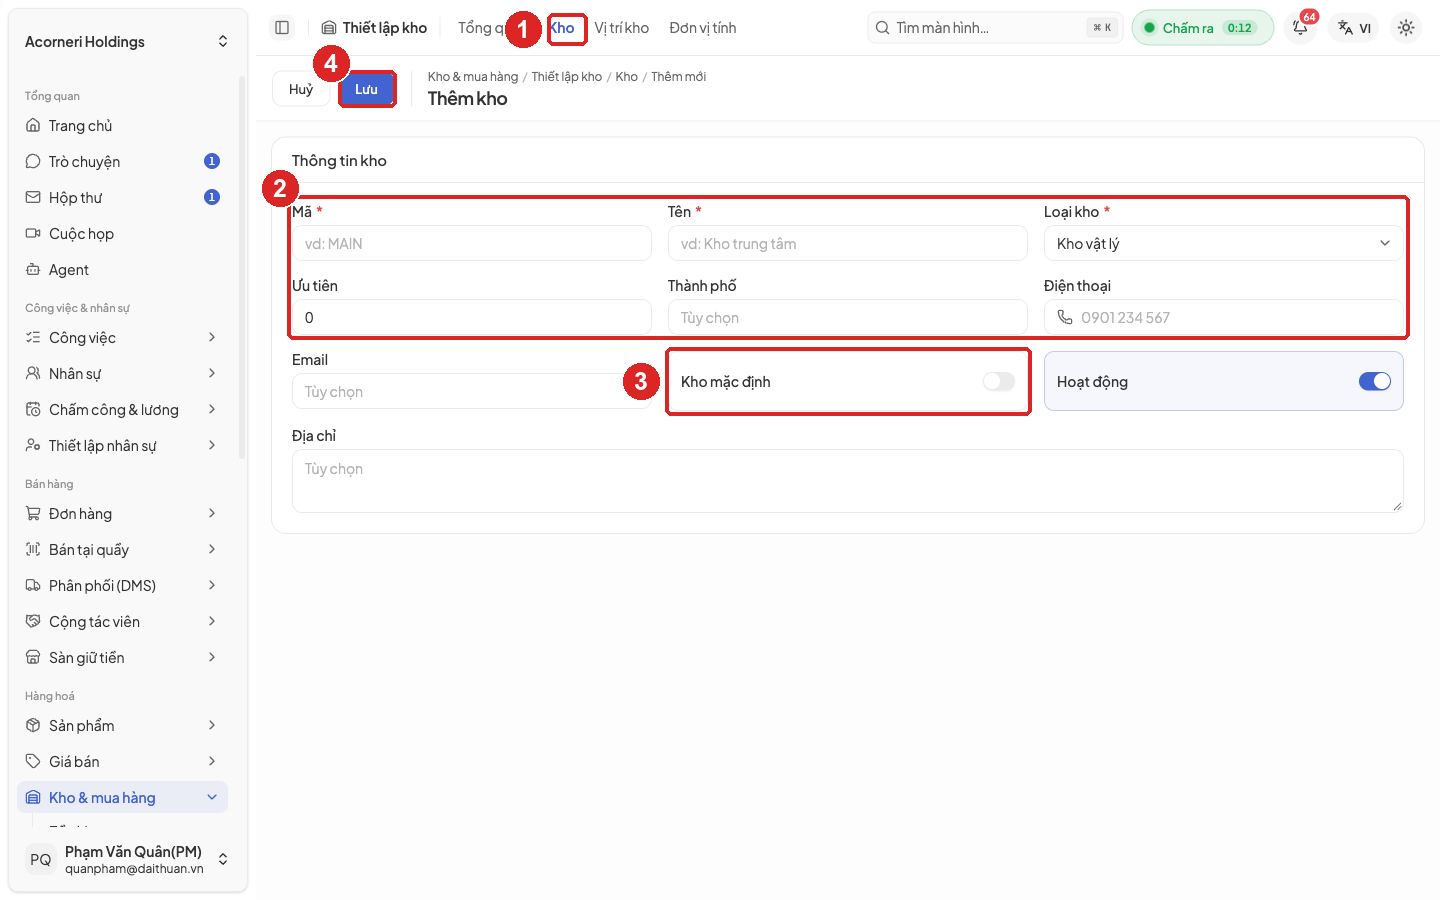Screen dimensions: 1440x900
Task: Click the Điện thoại phone field
Action: click(x=1224, y=317)
